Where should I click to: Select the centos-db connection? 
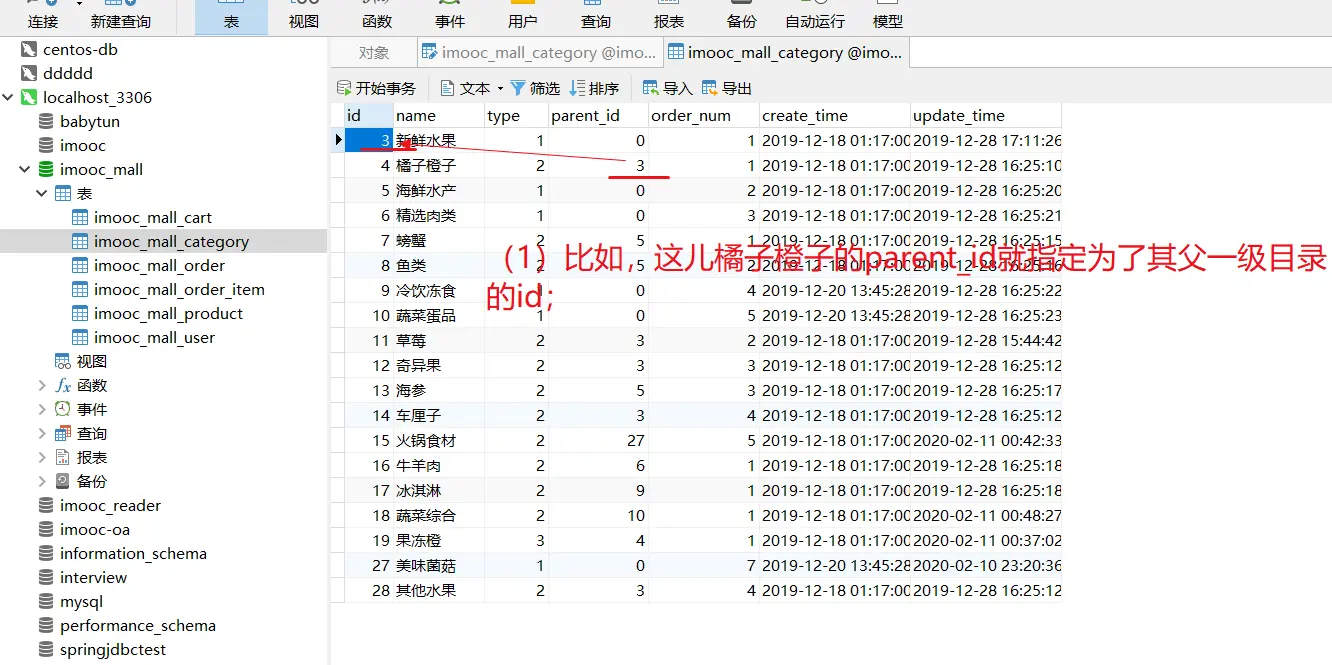click(x=81, y=49)
